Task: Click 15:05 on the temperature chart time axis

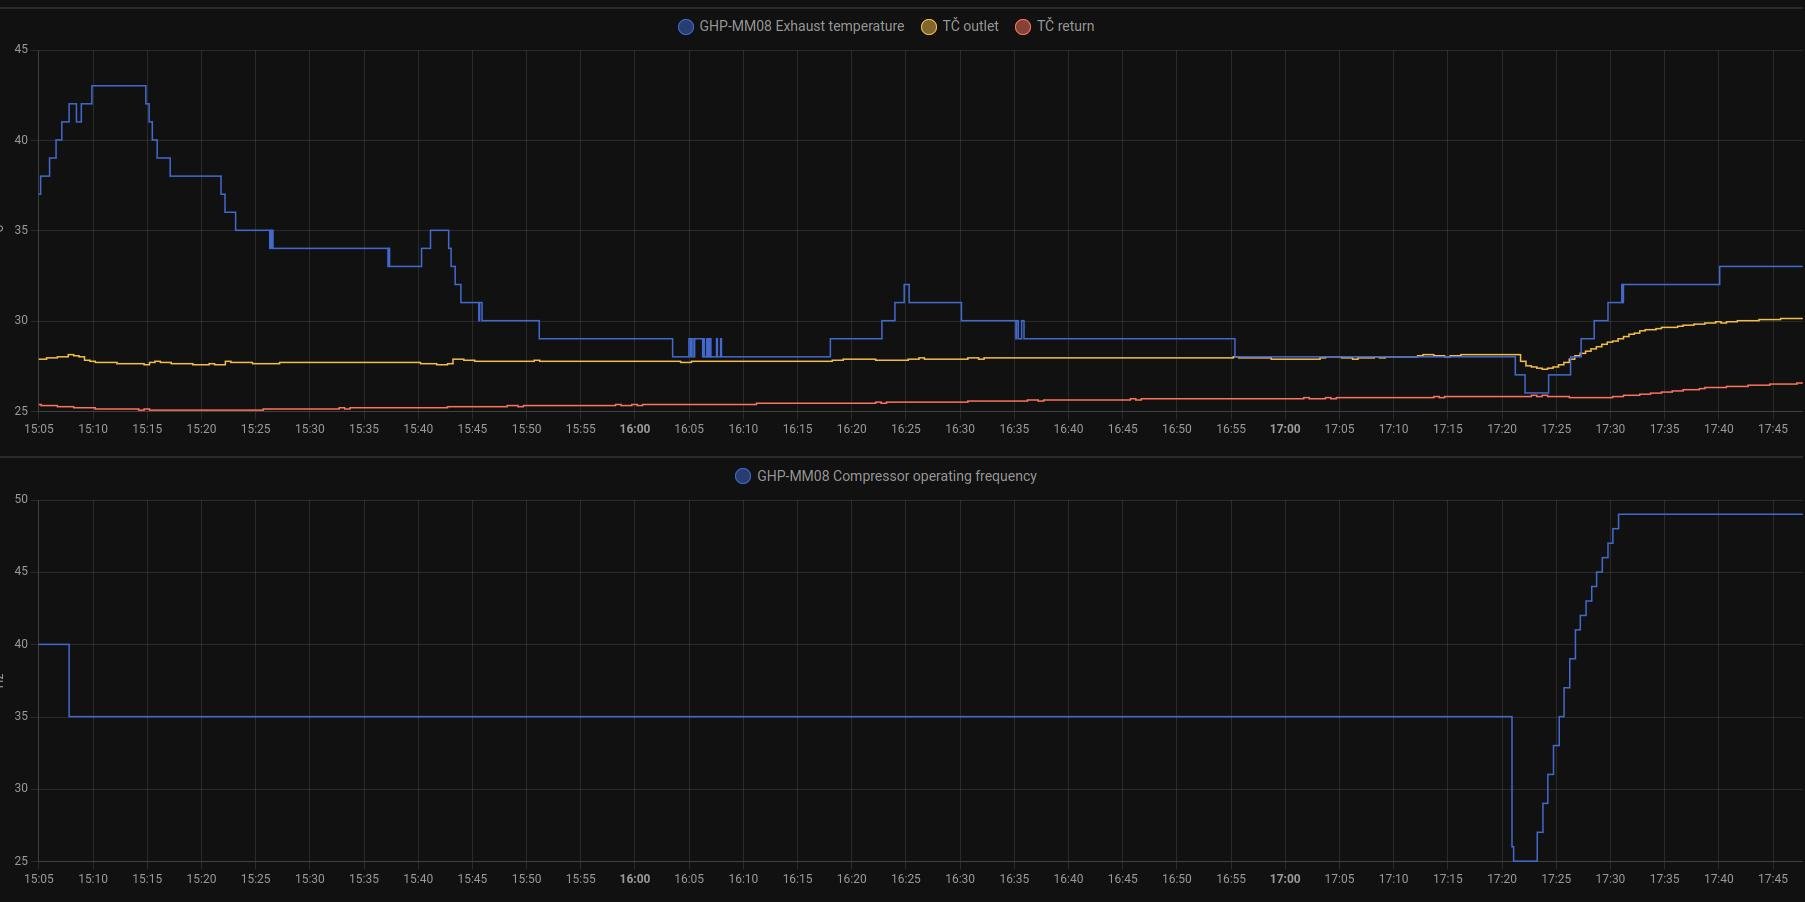Action: point(39,429)
